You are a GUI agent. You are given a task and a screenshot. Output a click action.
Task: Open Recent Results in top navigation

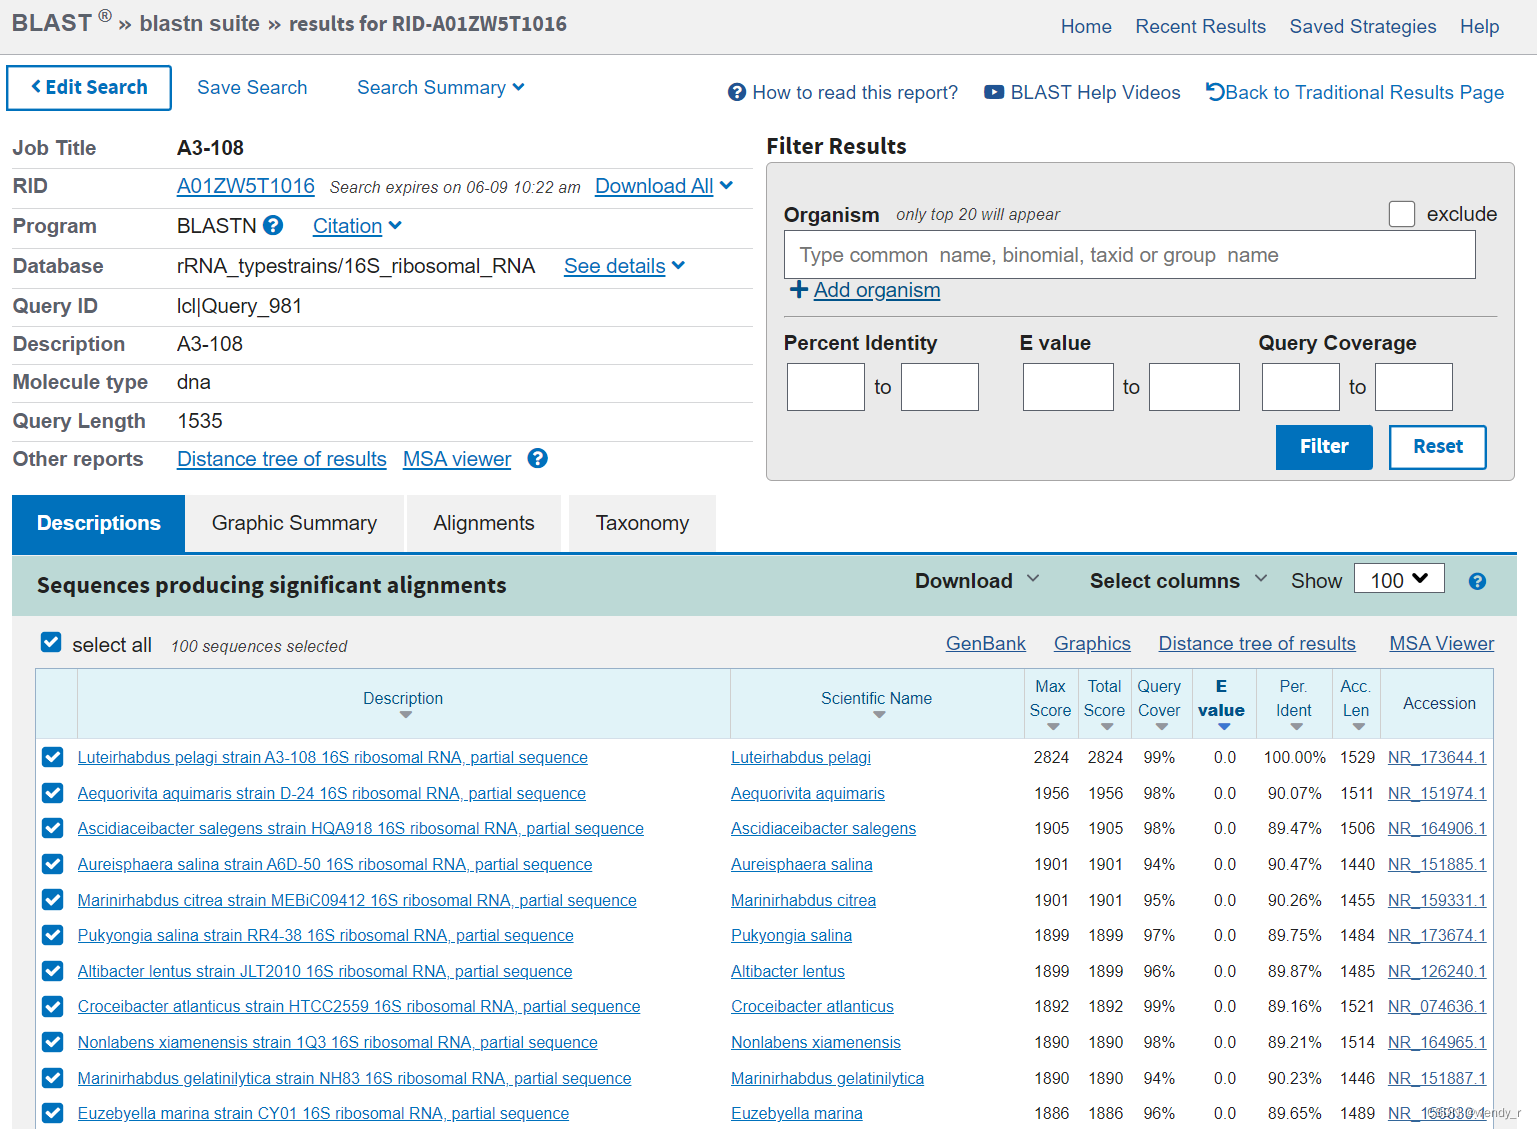1200,27
